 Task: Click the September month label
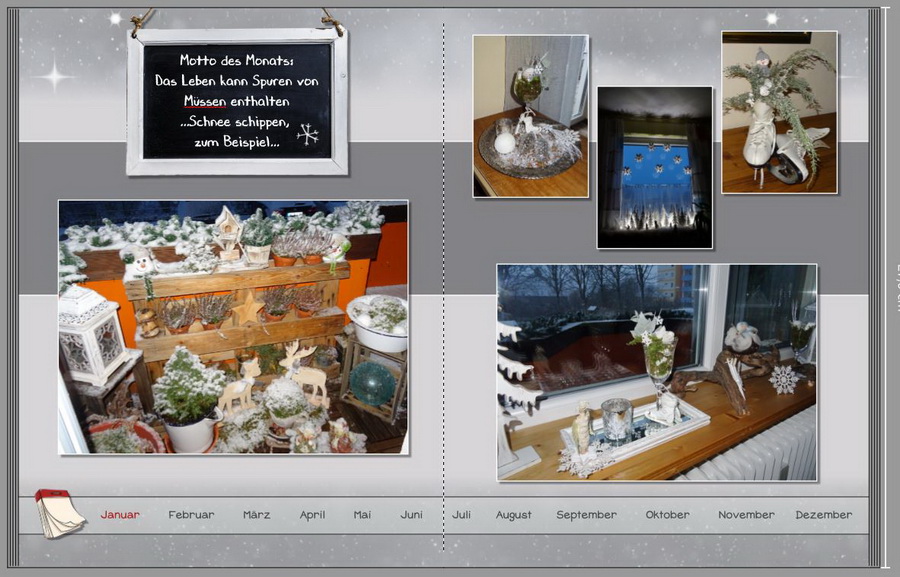point(587,515)
